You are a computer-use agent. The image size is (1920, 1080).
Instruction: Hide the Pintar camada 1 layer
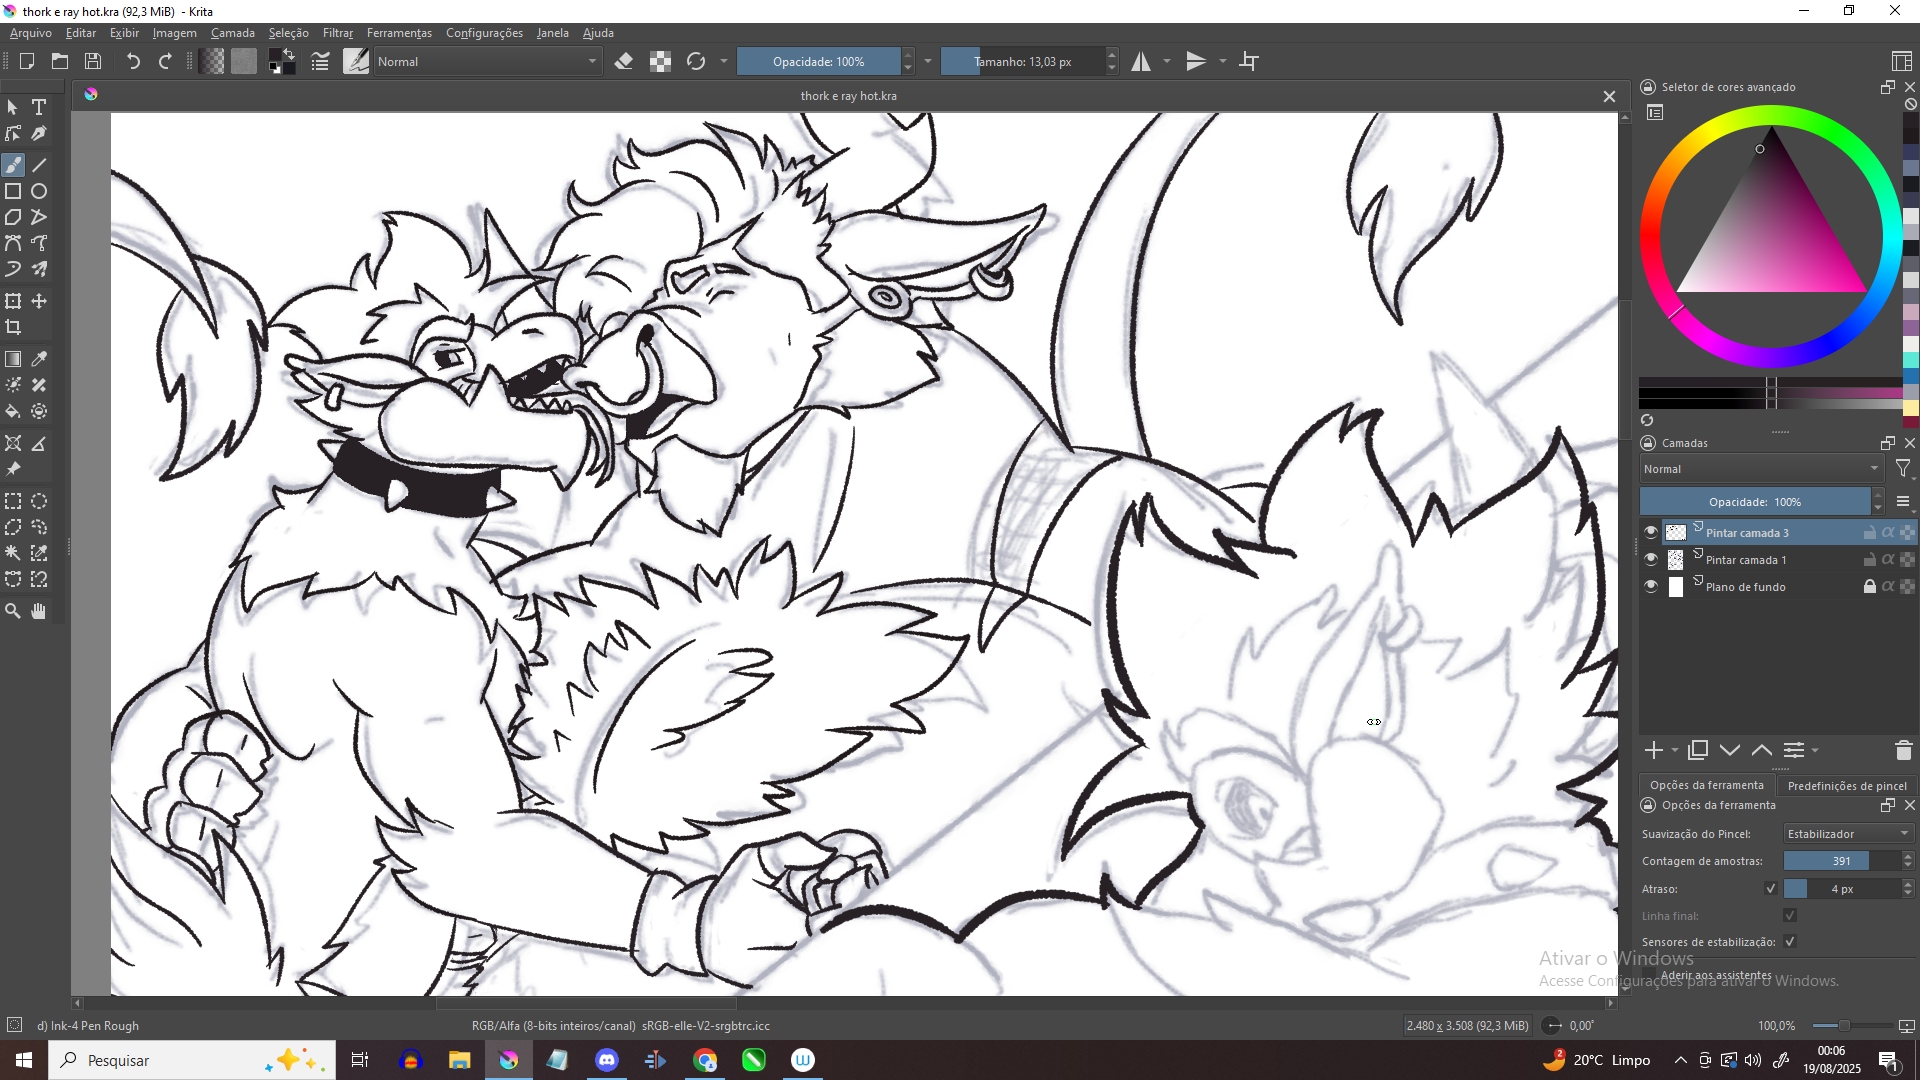[x=1651, y=560]
